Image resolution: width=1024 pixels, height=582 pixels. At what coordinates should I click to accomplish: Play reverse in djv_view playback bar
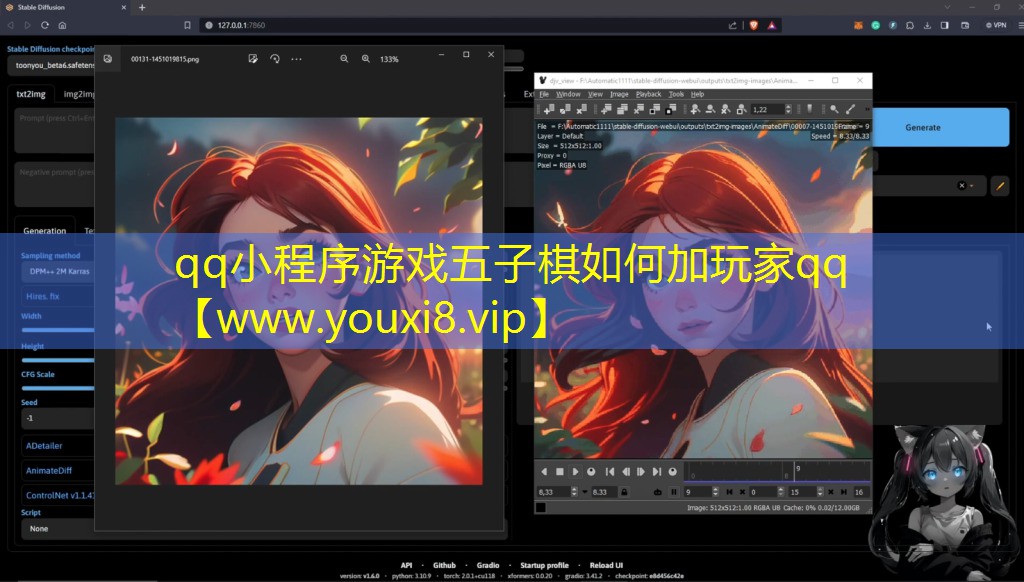544,472
